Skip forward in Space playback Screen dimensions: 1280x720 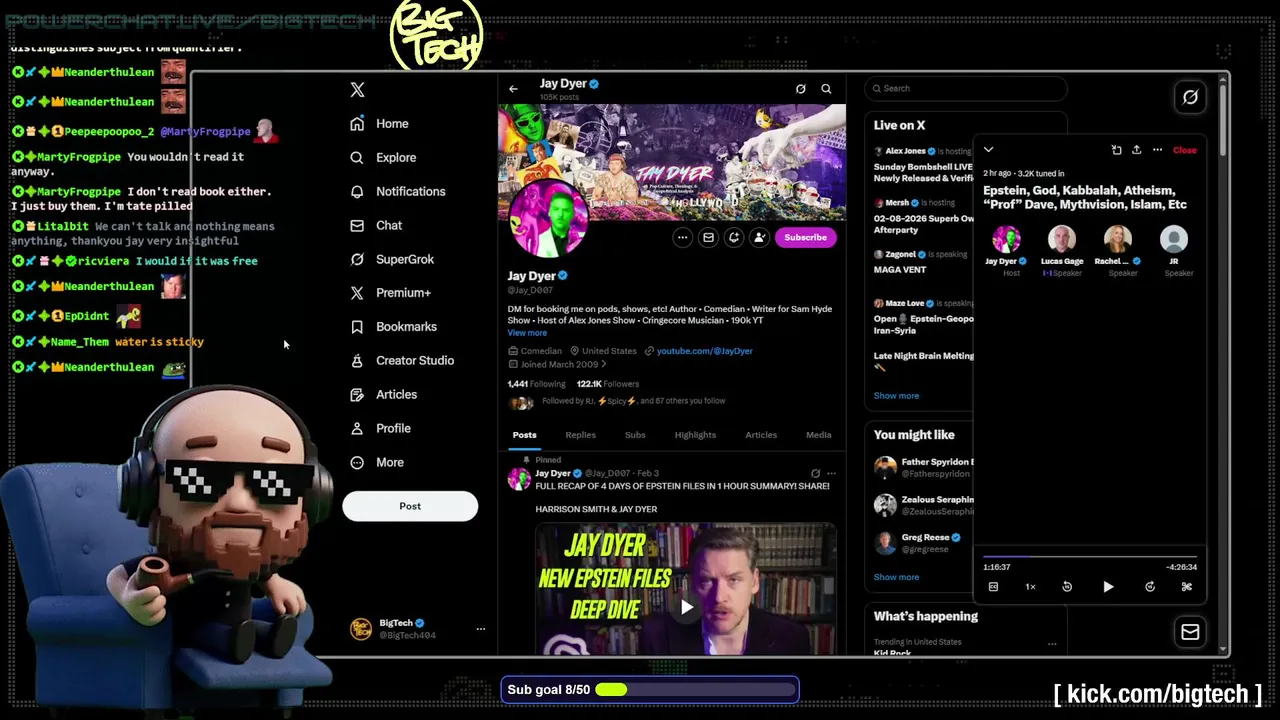[1149, 588]
